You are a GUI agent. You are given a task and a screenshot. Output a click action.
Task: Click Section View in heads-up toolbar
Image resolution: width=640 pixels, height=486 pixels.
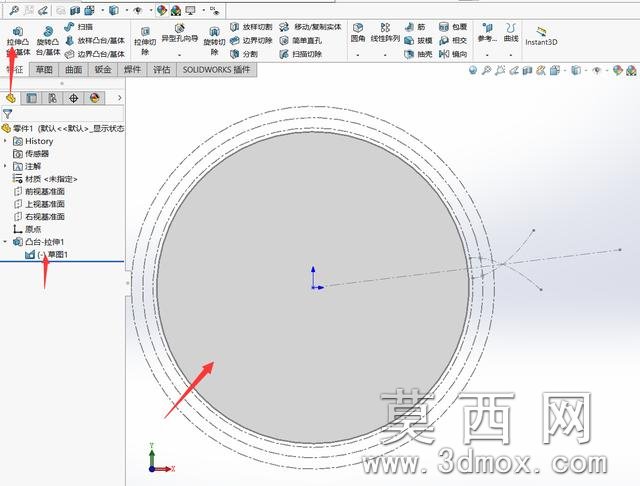click(527, 71)
